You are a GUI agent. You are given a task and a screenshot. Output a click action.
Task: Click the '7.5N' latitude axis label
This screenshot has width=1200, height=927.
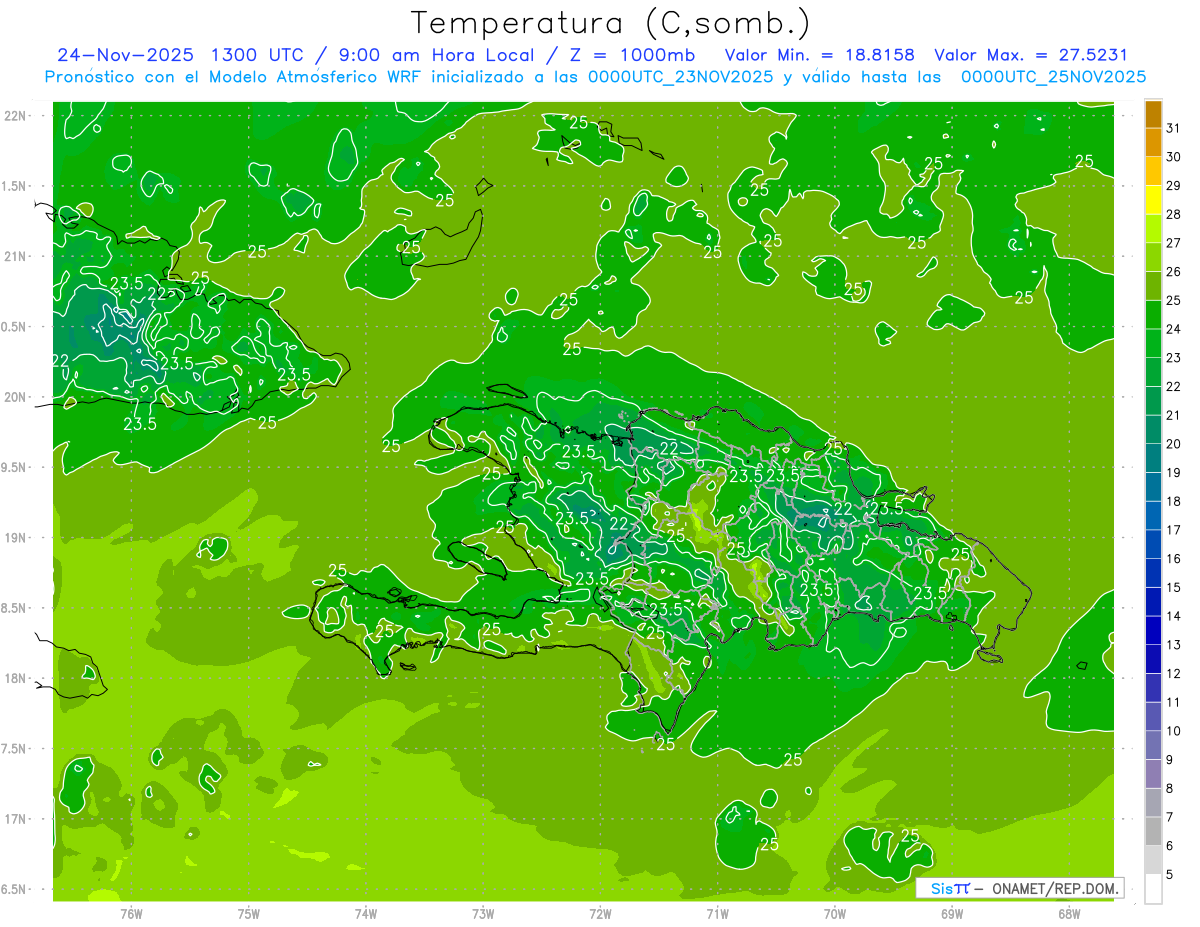tap(15, 749)
